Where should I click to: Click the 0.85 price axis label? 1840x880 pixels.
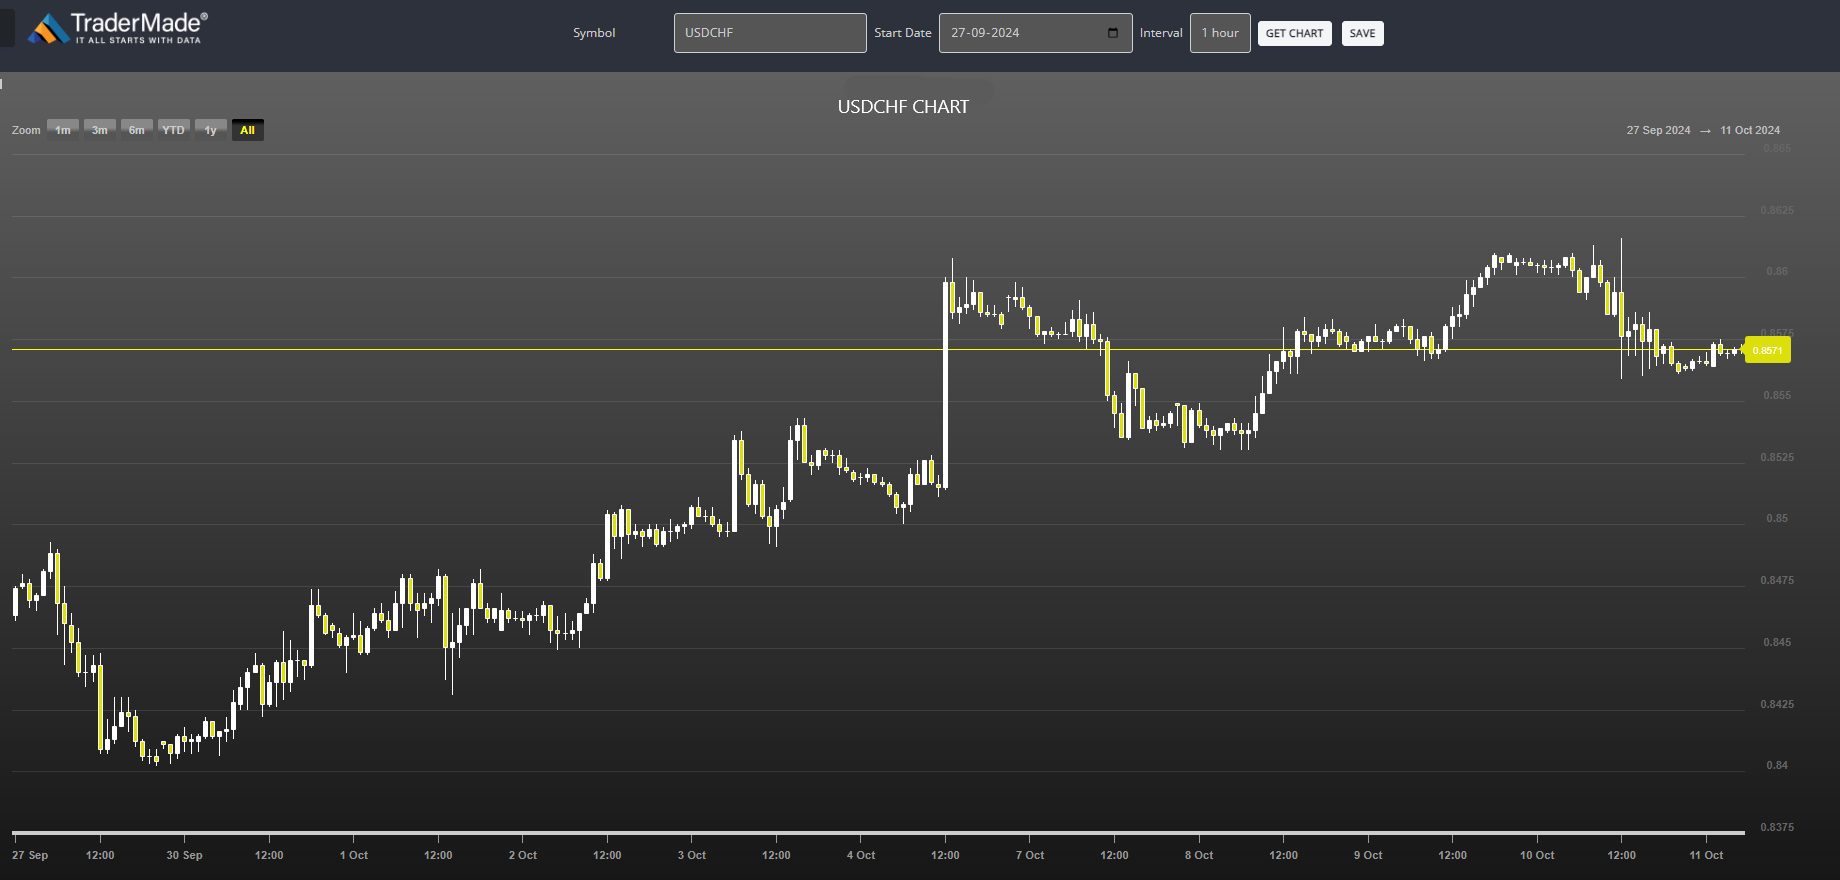[1777, 518]
